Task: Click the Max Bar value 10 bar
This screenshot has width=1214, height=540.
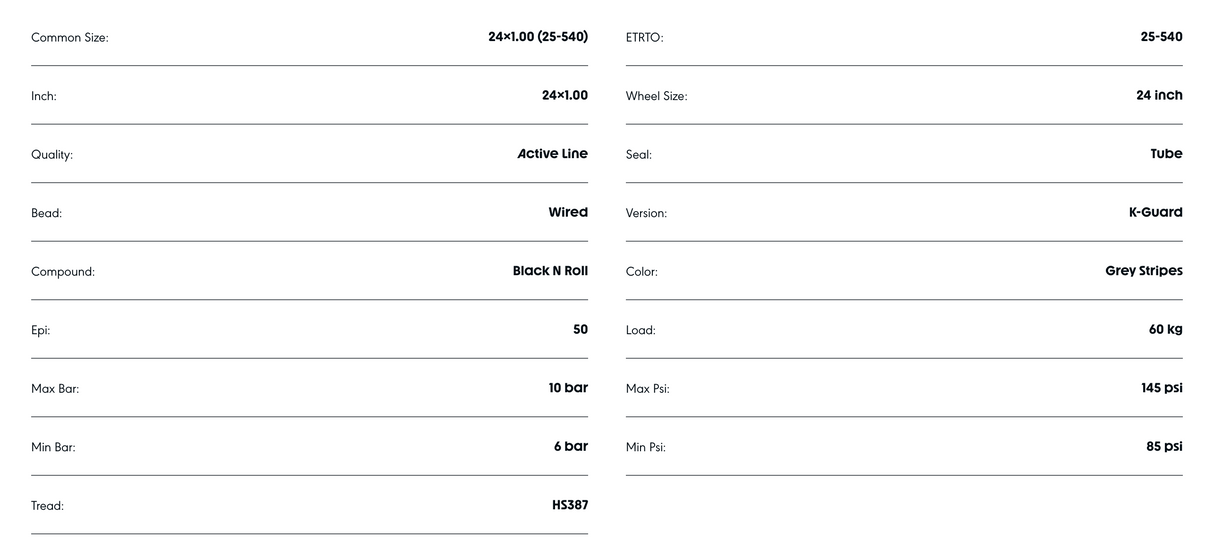Action: point(568,388)
